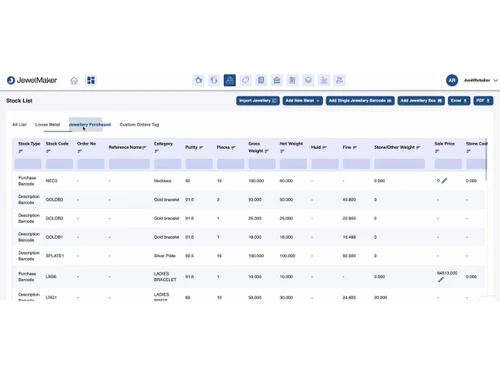500x375 pixels.
Task: Select stock code GOLDB3 cell
Action: (x=54, y=199)
